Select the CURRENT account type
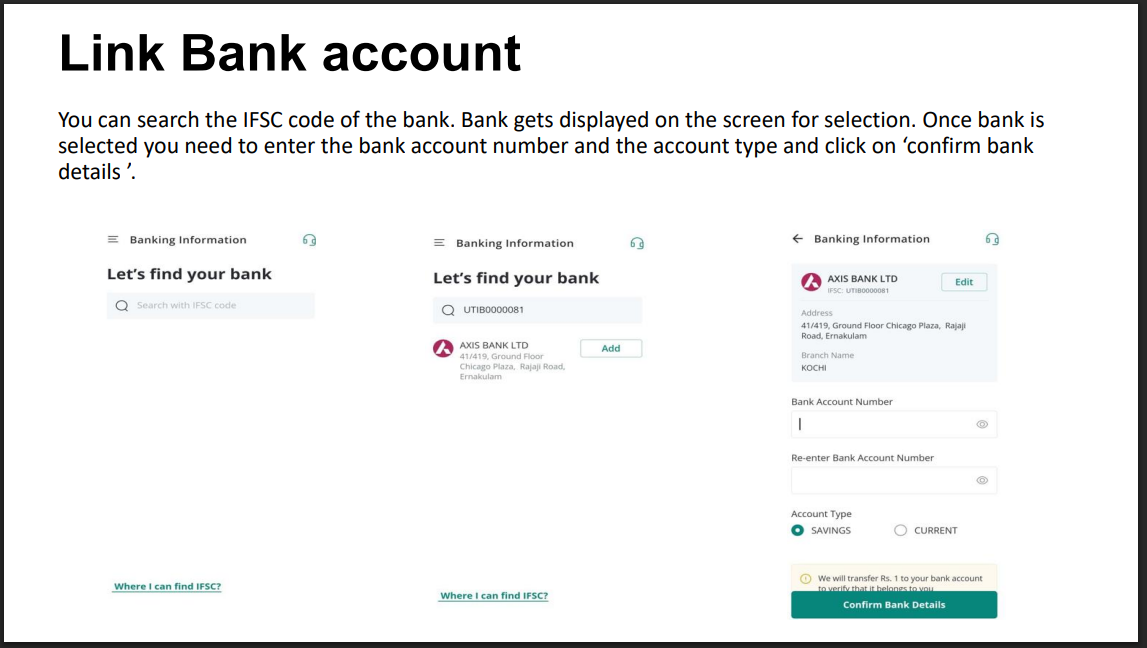This screenshot has width=1147, height=648. click(900, 530)
